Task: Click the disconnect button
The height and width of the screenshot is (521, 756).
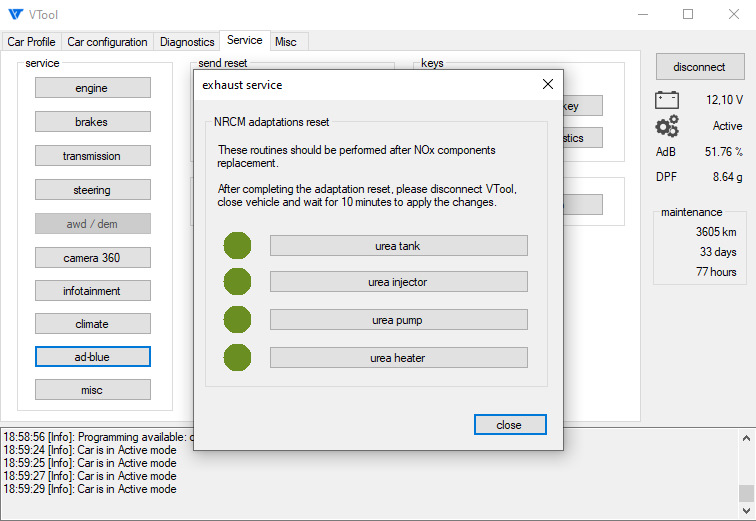Action: pos(700,67)
